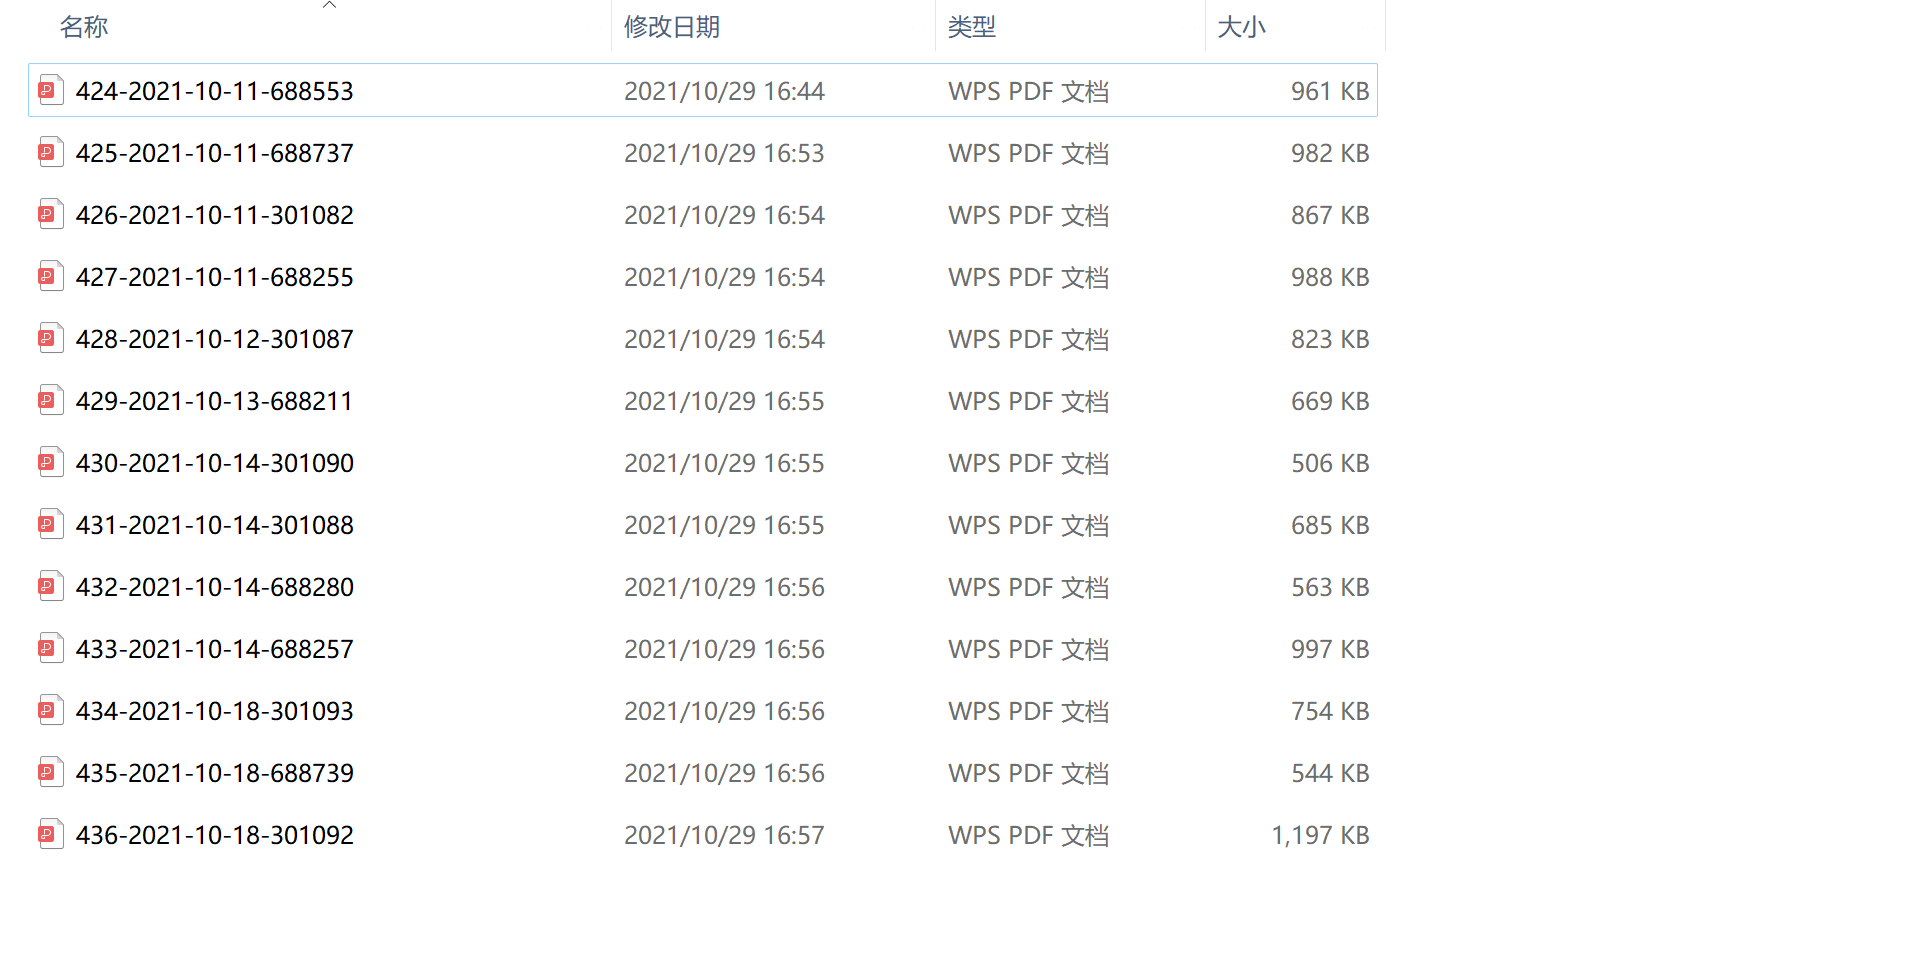Screen dimensions: 1932x954
Task: Select file name 436-2021-10-18-301092
Action: pyautogui.click(x=215, y=835)
